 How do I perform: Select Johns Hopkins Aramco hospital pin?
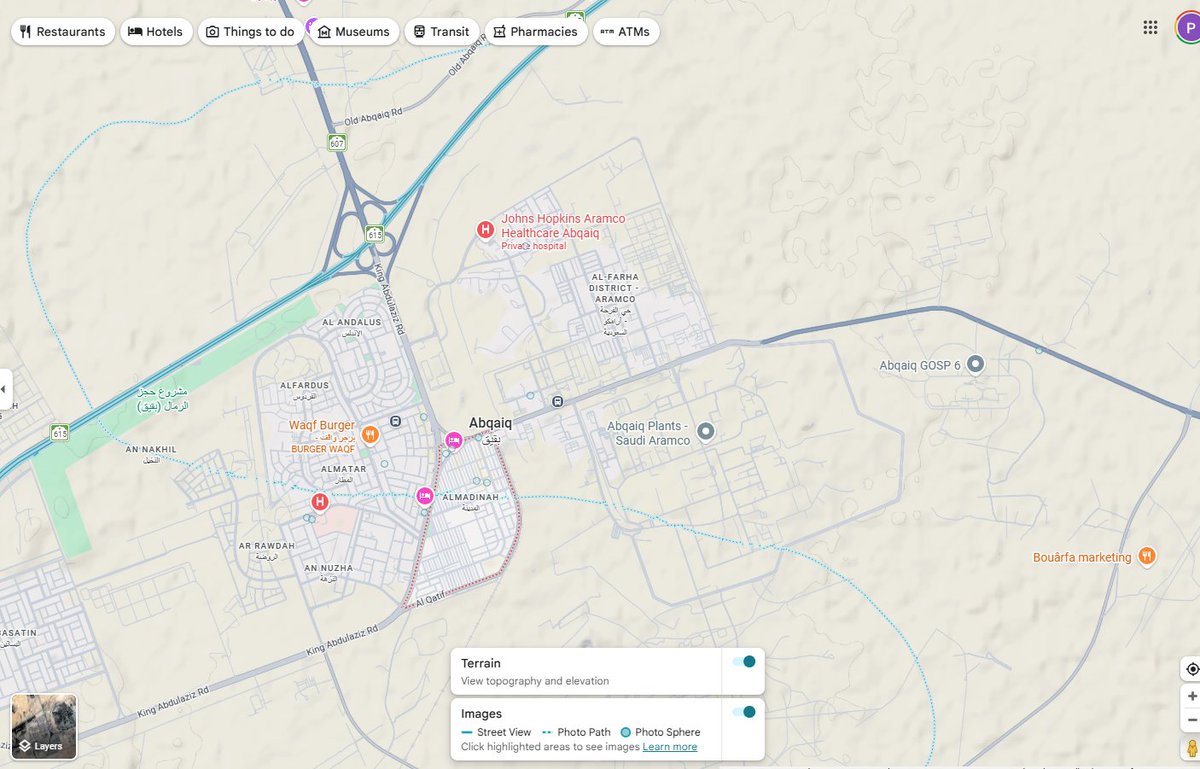point(485,231)
